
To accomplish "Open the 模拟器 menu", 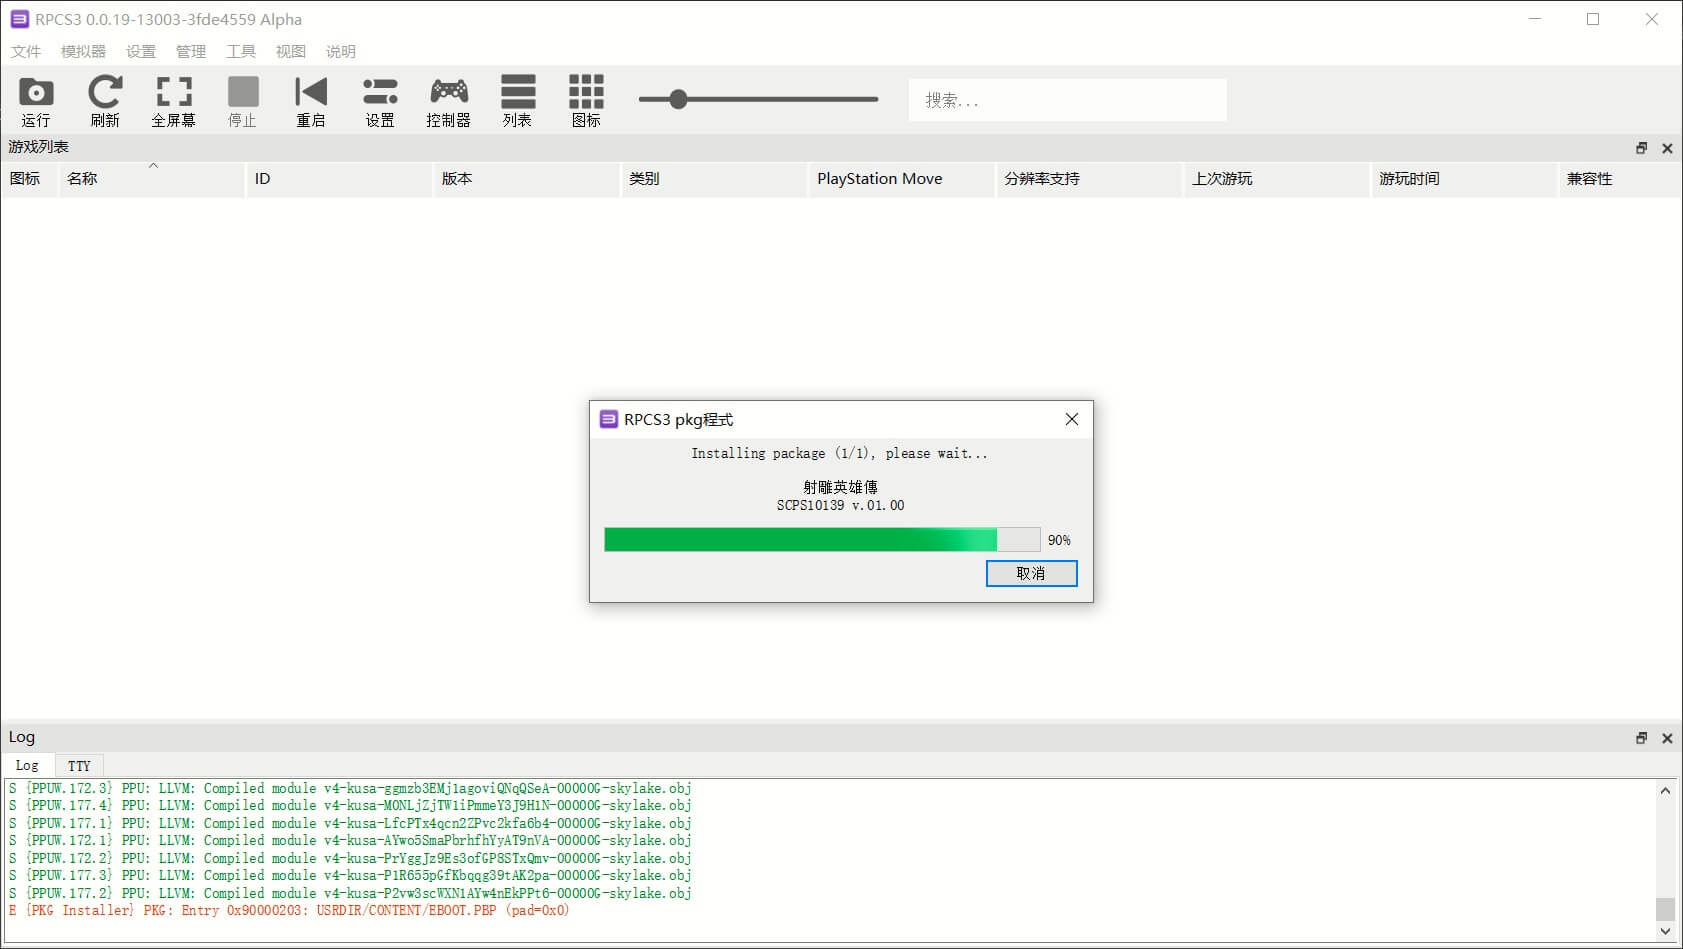I will [x=83, y=51].
